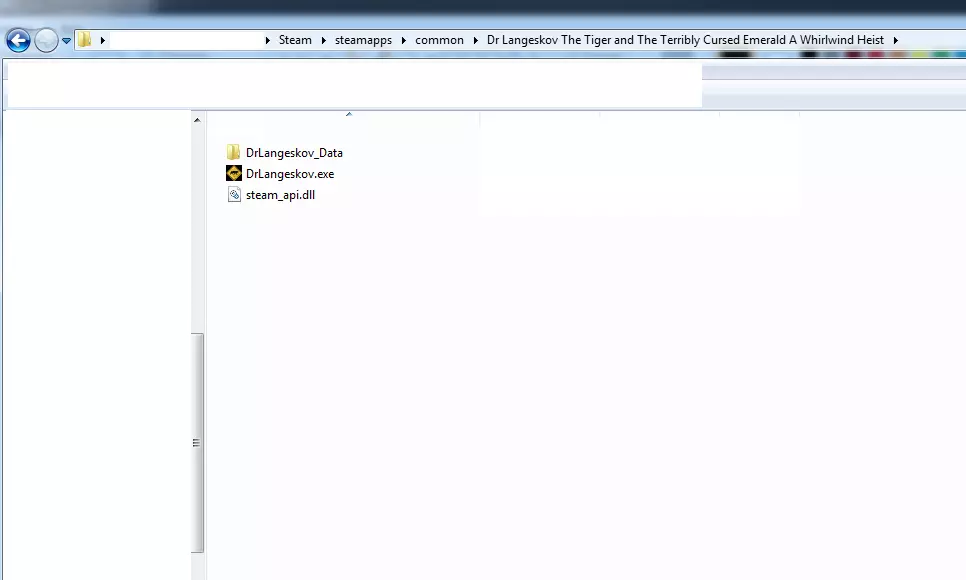Select the DrLangeskov_Data folder name

[x=294, y=153]
